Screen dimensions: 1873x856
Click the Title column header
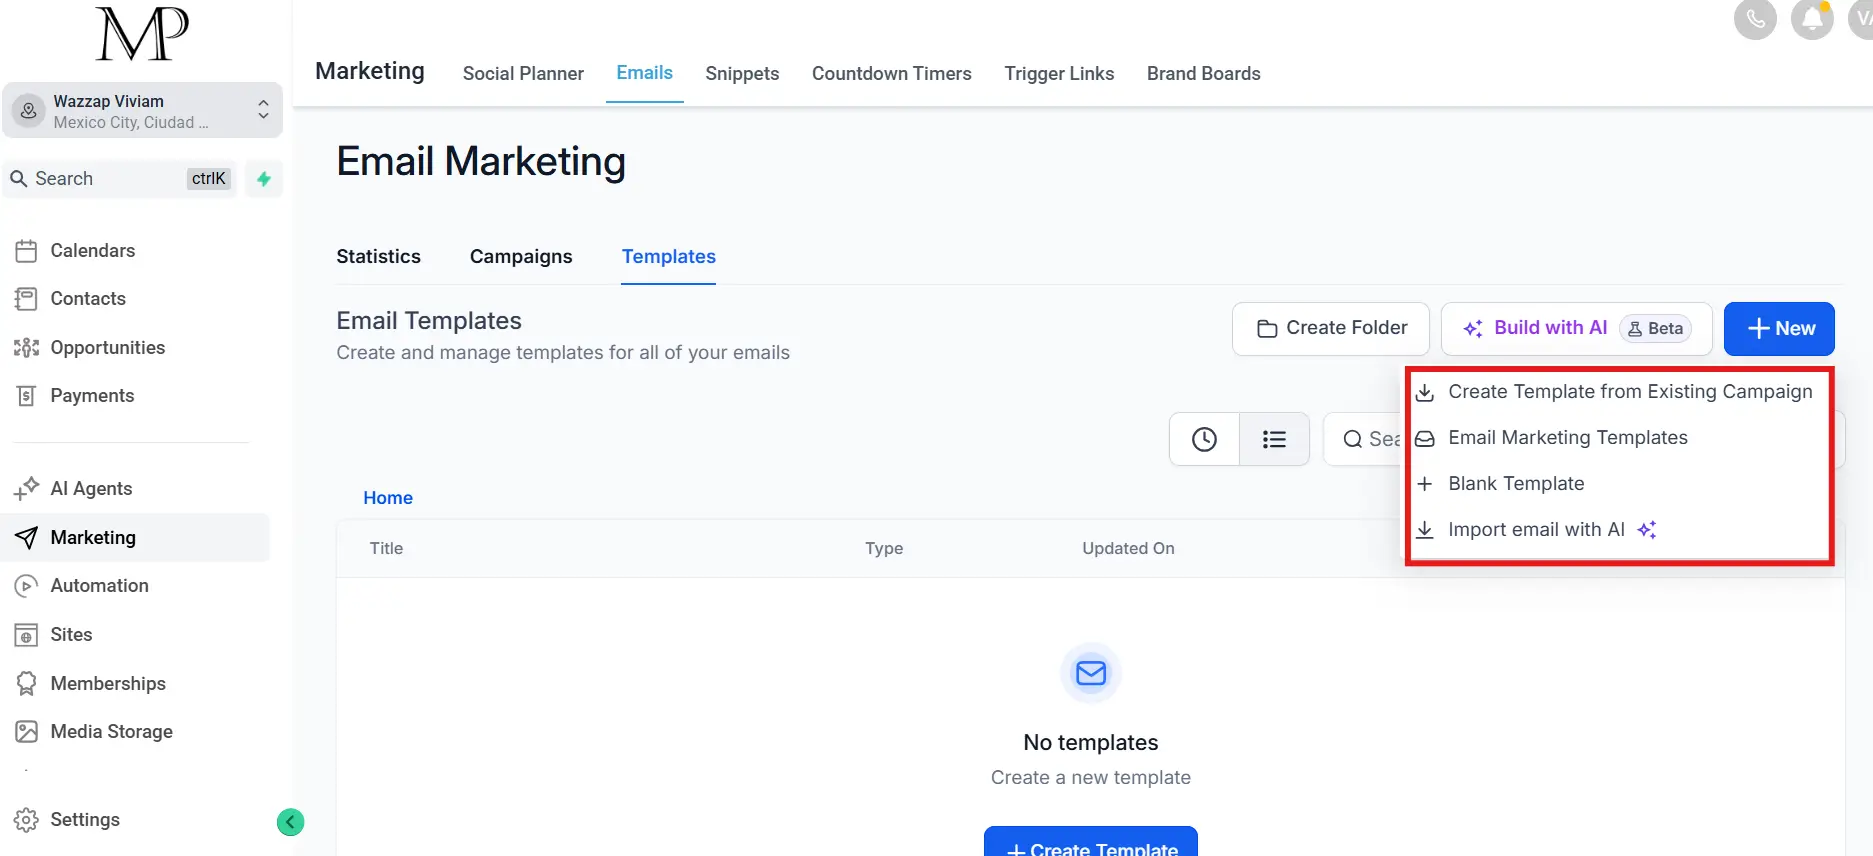tap(386, 548)
